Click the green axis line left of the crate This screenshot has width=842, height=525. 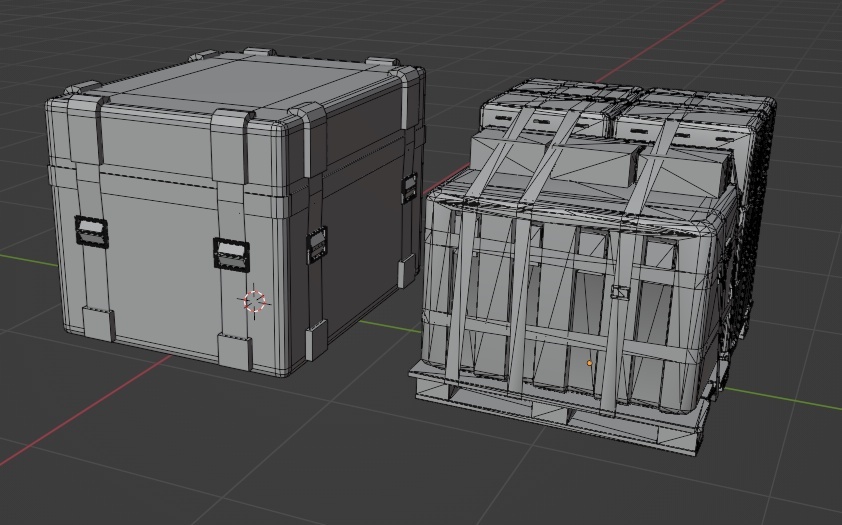pyautogui.click(x=22, y=259)
